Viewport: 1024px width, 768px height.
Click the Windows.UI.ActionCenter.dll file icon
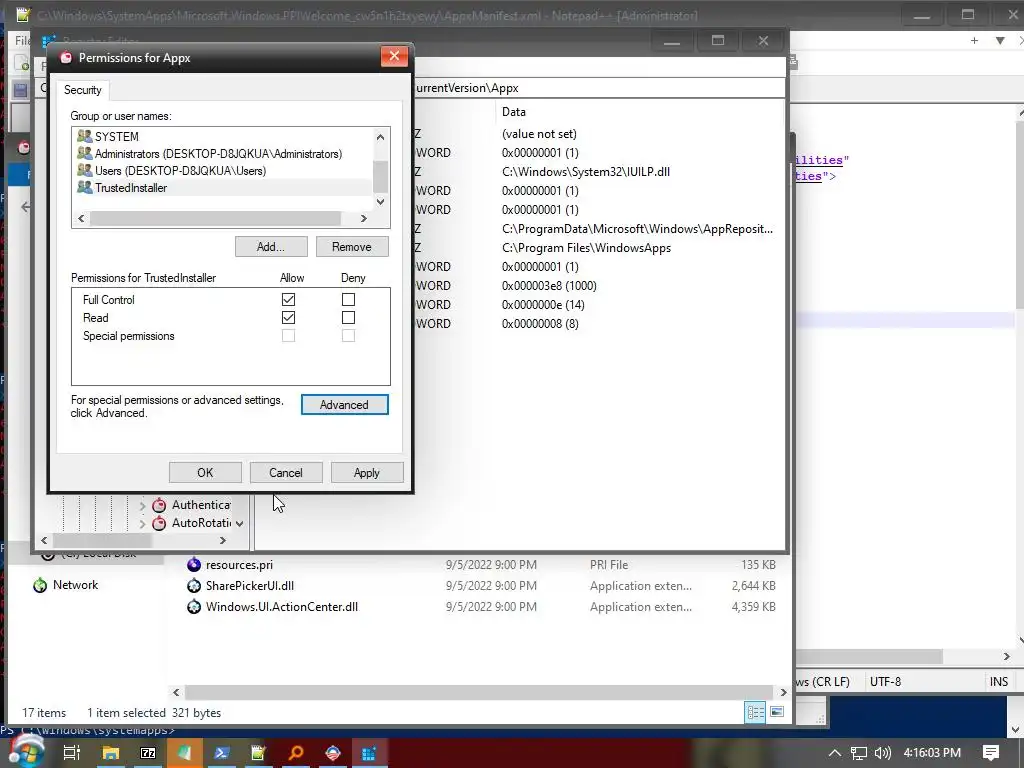[x=193, y=607]
